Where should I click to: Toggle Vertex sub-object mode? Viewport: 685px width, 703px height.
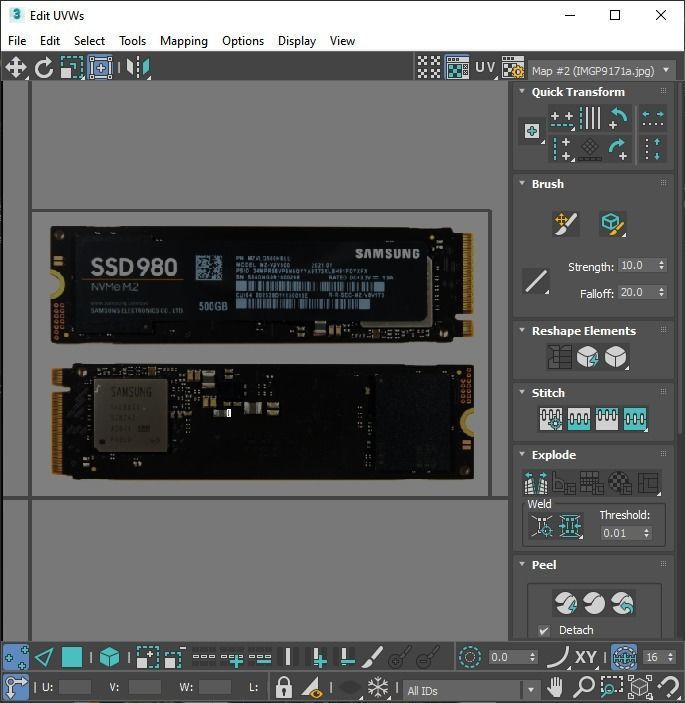[x=16, y=658]
